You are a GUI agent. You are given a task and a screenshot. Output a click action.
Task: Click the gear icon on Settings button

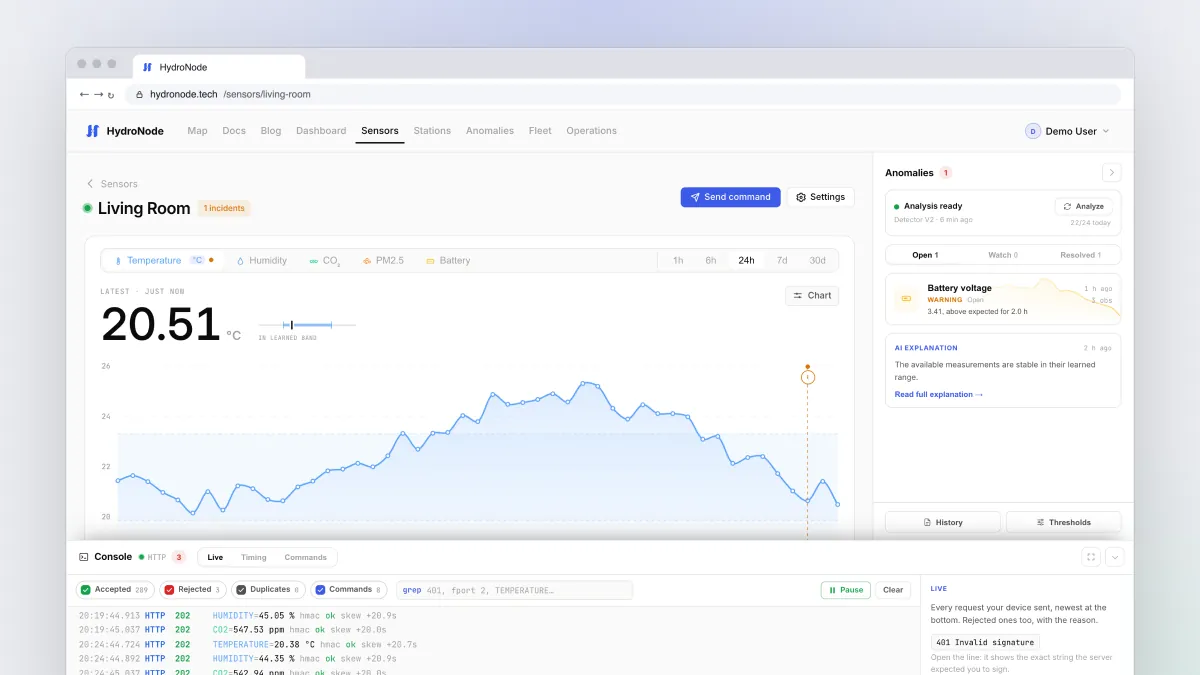pyautogui.click(x=801, y=197)
